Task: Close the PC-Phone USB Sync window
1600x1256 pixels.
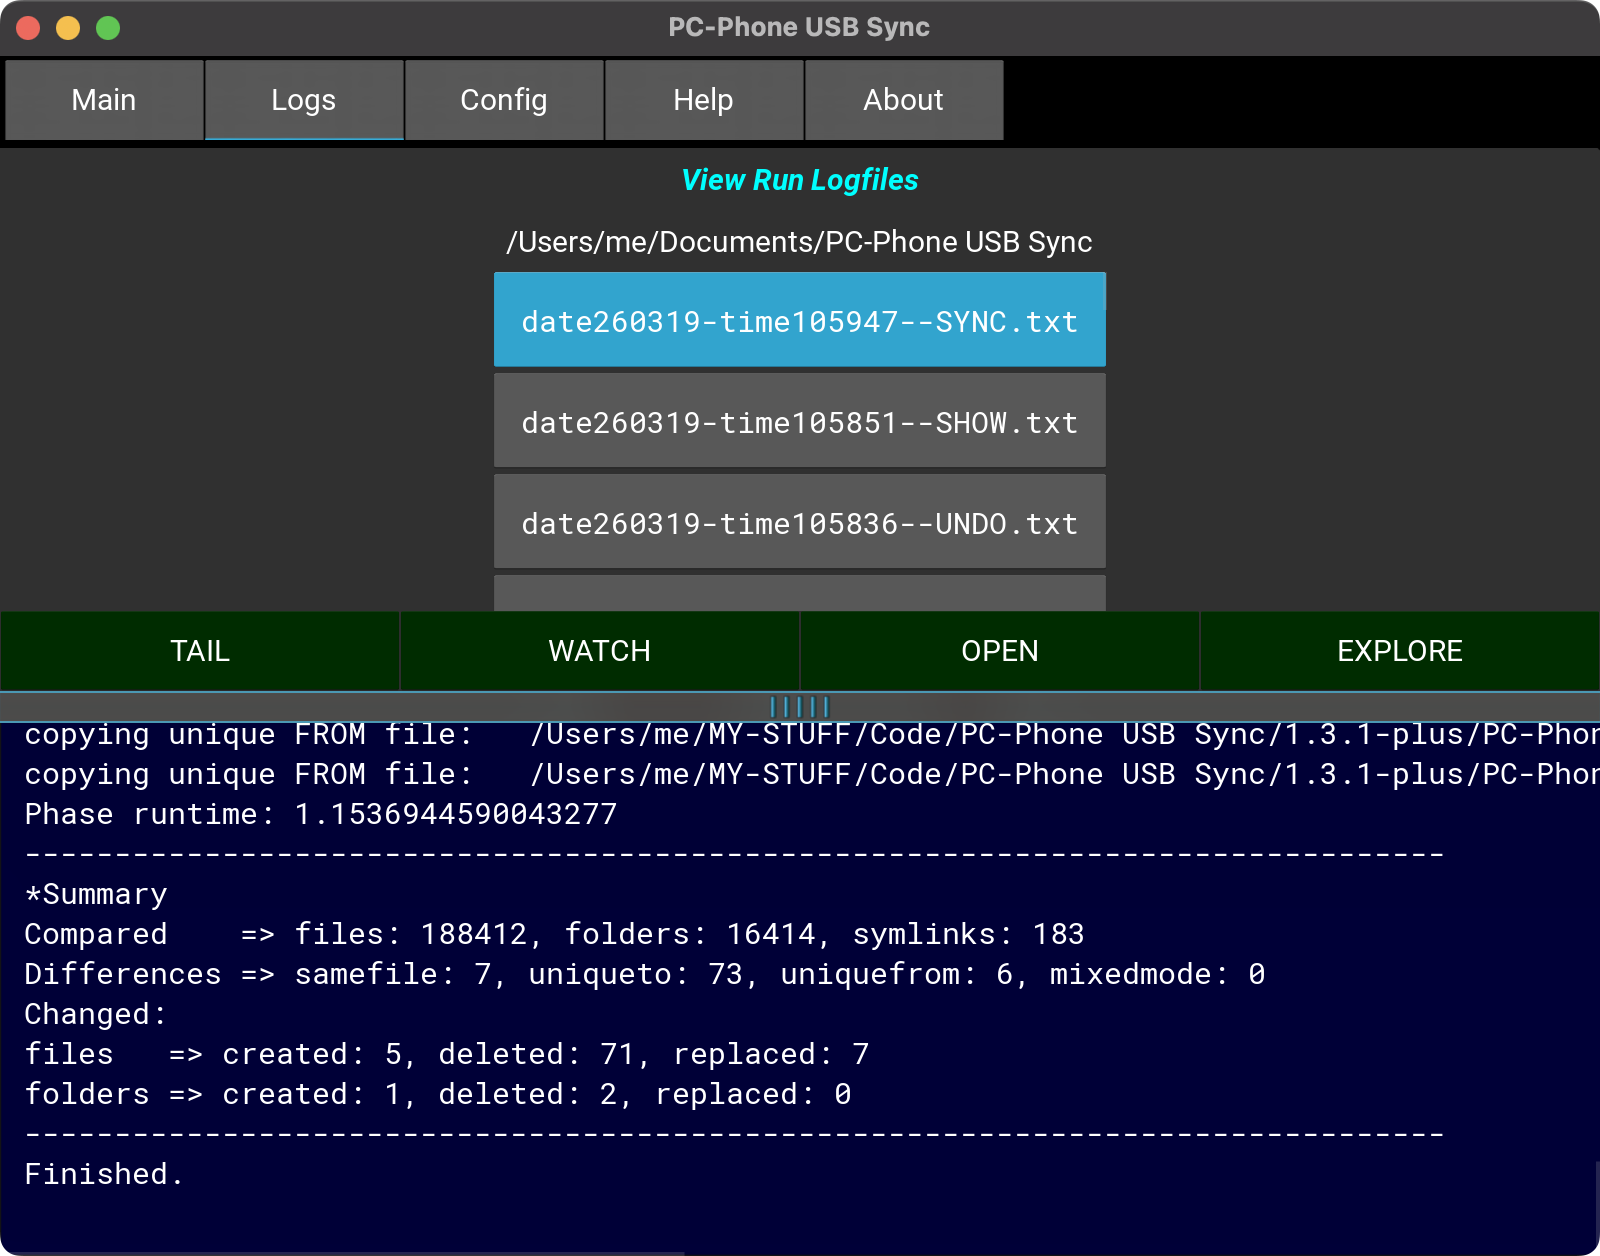Action: pos(28,28)
